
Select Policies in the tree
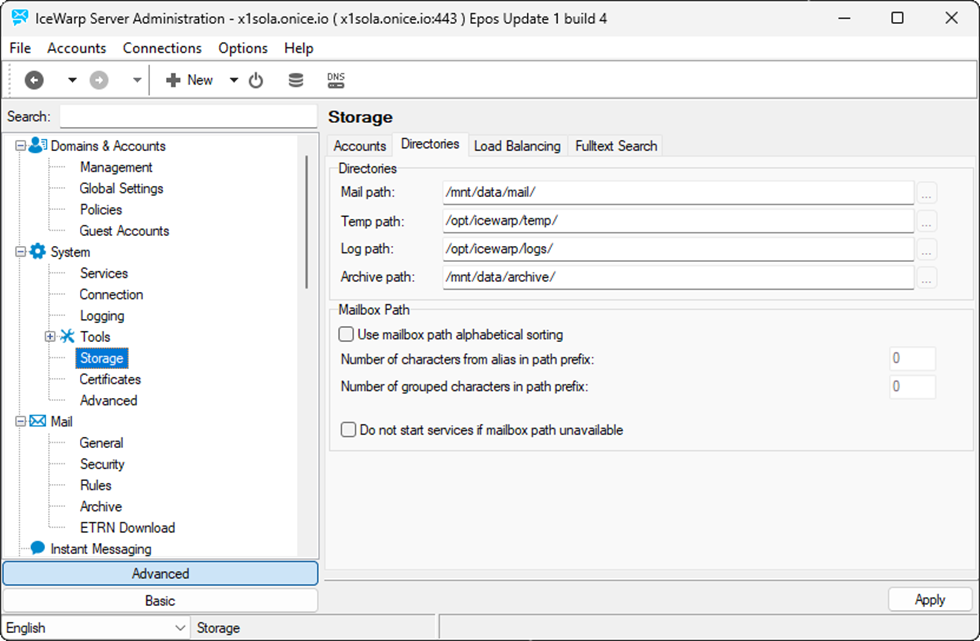pyautogui.click(x=101, y=210)
